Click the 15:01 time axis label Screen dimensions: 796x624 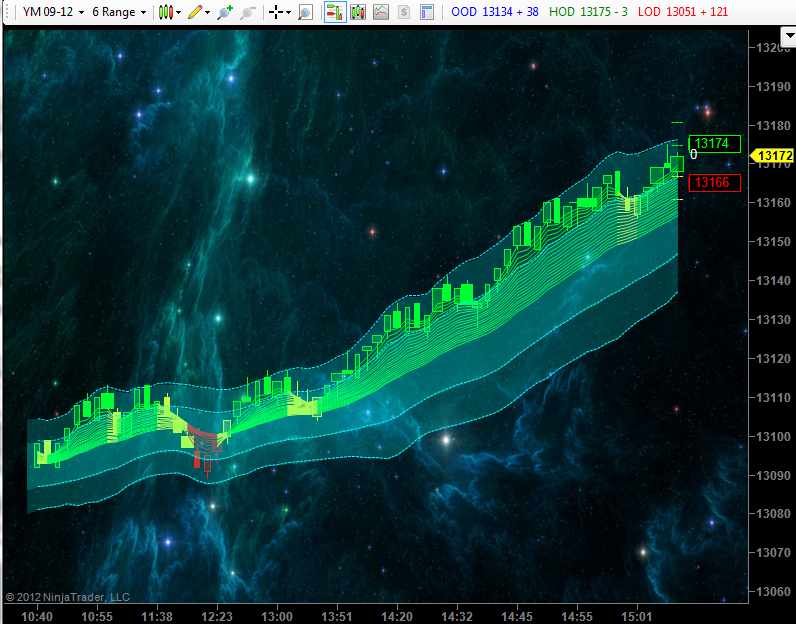tap(637, 616)
